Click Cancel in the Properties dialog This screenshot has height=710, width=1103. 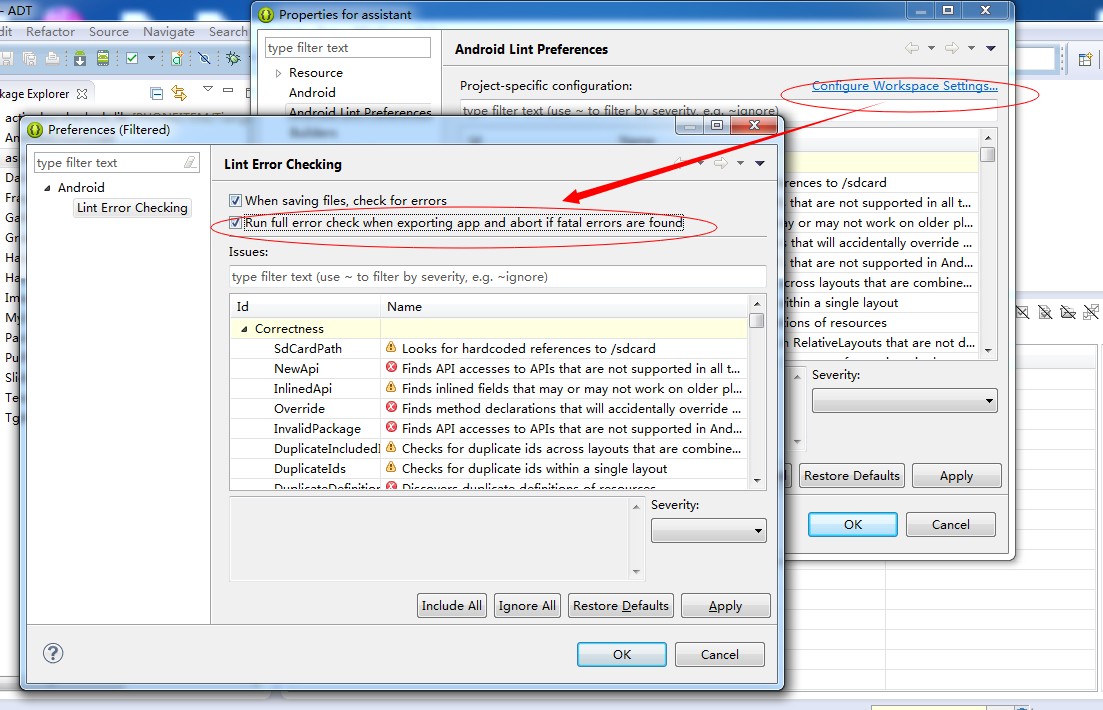click(950, 524)
